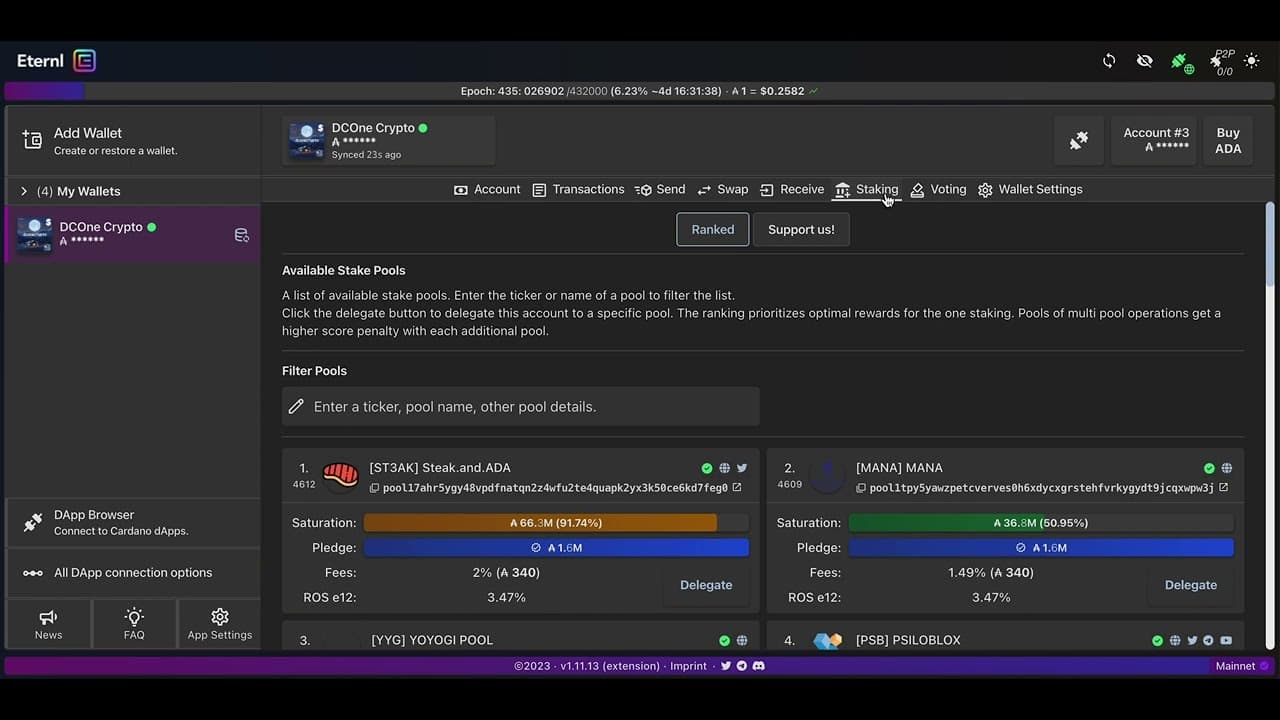Click the [YYG] YOYOGI POOL name
Screen dimensions: 1280x720
pyautogui.click(x=432, y=640)
